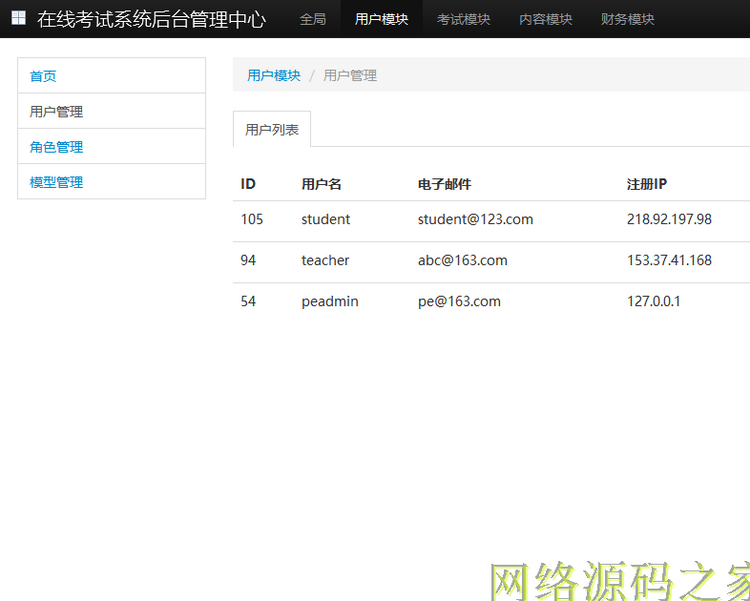Click the username student

point(325,219)
